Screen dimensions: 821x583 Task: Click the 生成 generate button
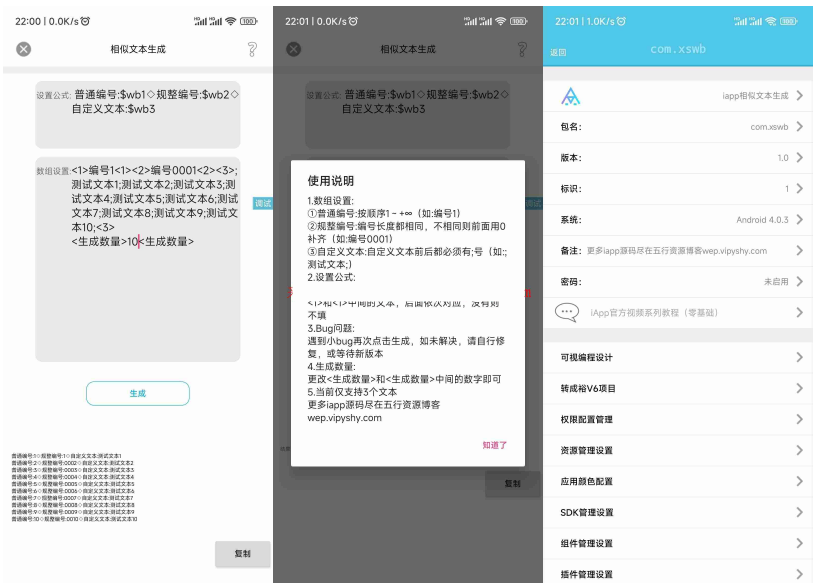pos(137,393)
